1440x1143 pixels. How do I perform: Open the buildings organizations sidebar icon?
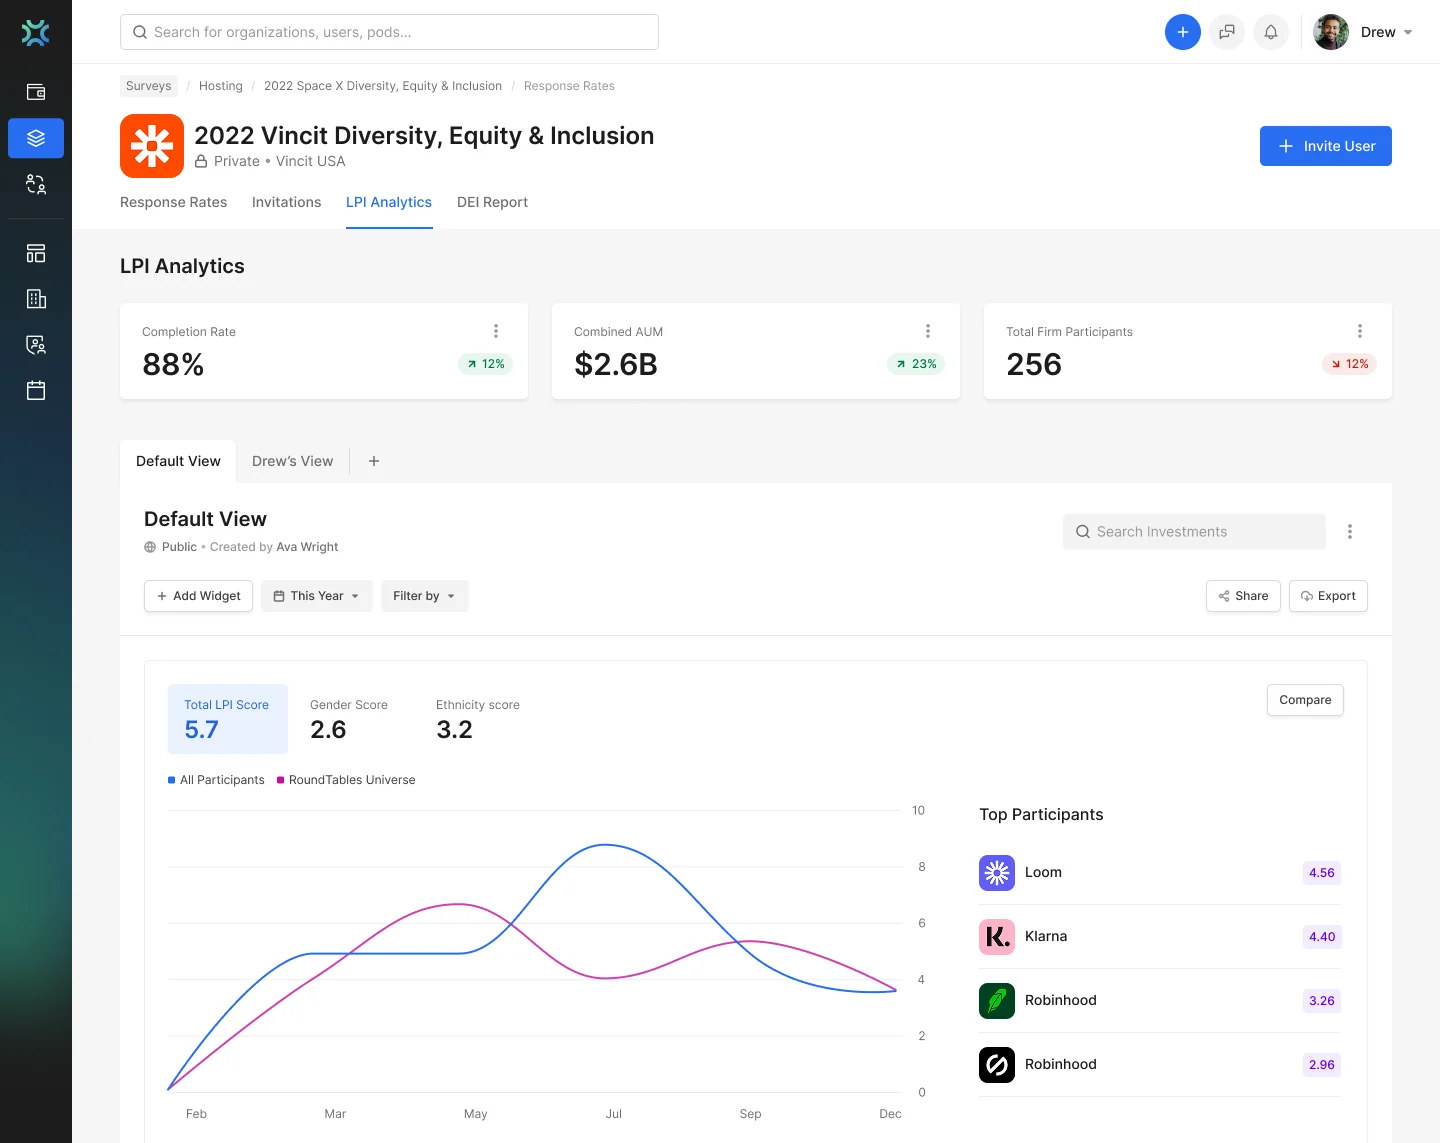(x=36, y=299)
